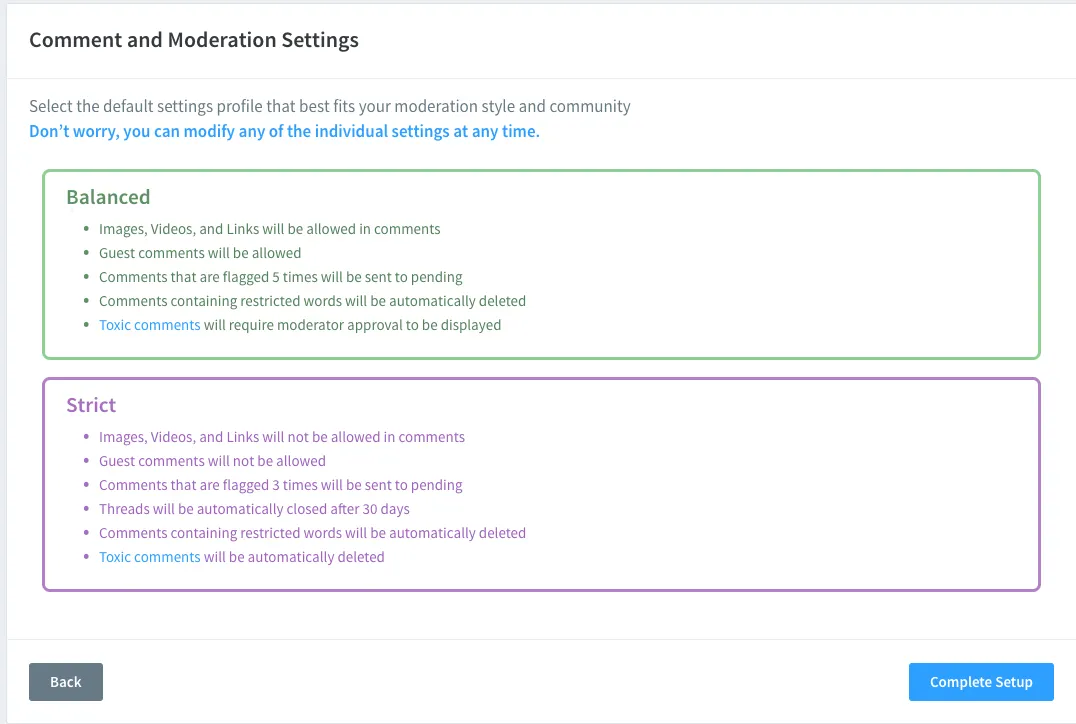Choose the 'flagged 3 times' rule line
The width and height of the screenshot is (1076, 724).
[280, 485]
